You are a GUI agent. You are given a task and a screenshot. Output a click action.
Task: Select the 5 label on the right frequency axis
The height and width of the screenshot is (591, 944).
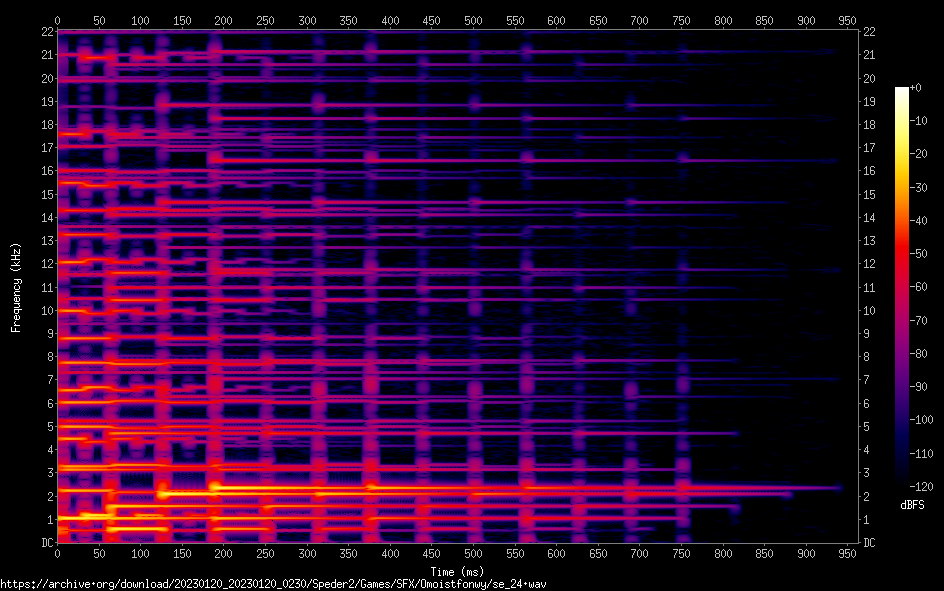tap(867, 427)
